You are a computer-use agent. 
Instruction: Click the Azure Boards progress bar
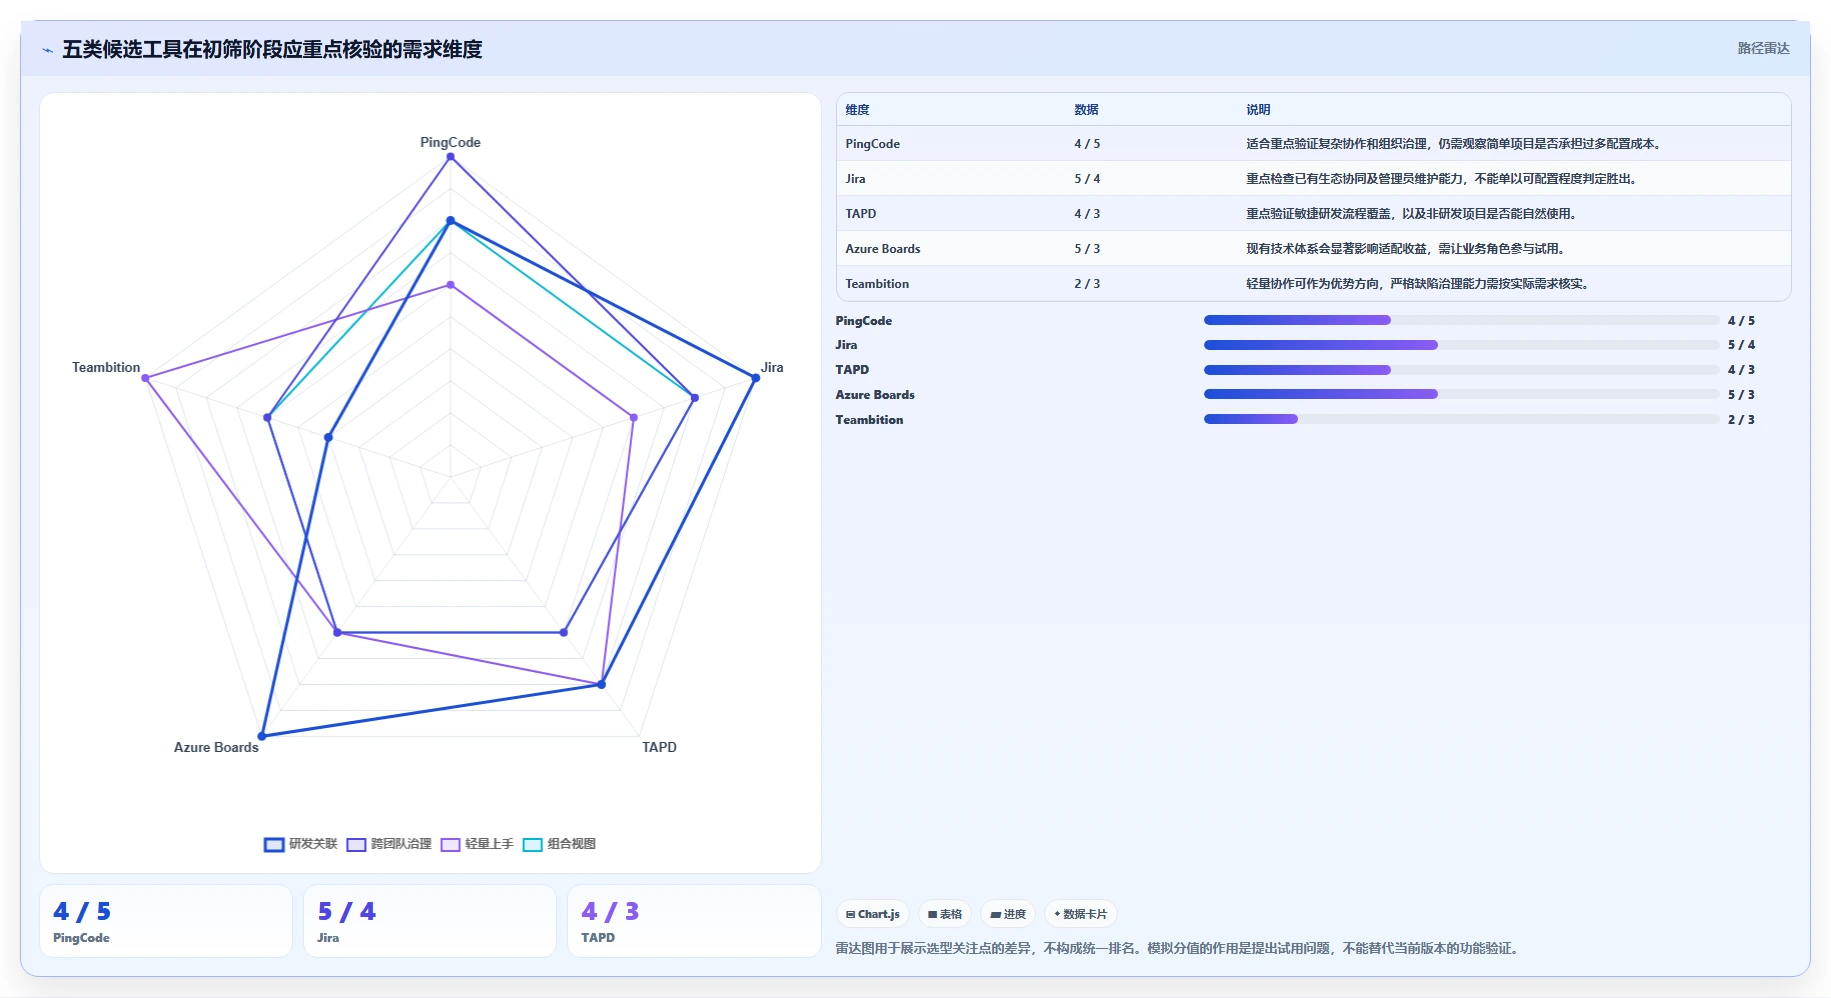(1461, 394)
